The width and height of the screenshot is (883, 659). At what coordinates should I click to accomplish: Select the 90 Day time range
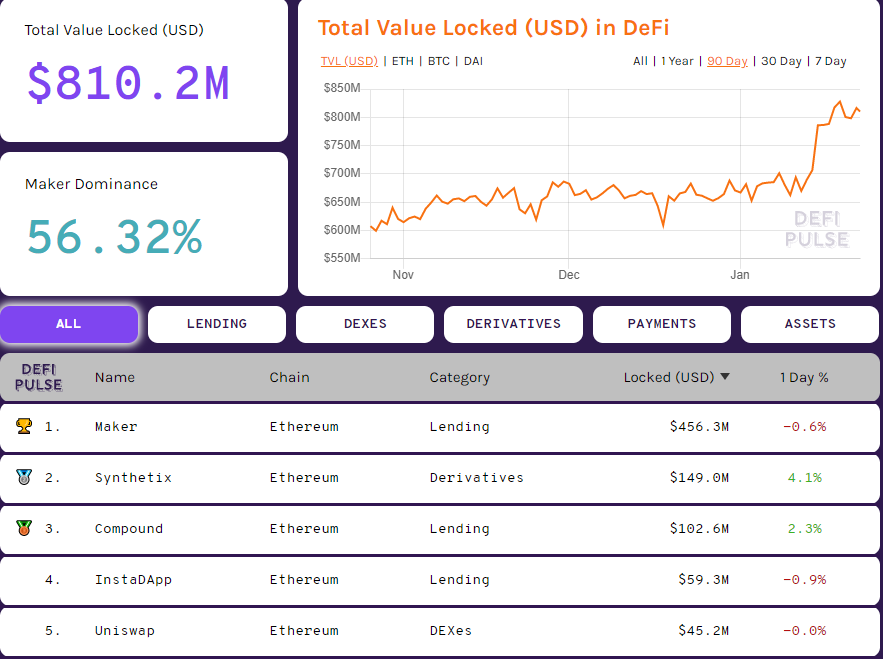pyautogui.click(x=727, y=61)
